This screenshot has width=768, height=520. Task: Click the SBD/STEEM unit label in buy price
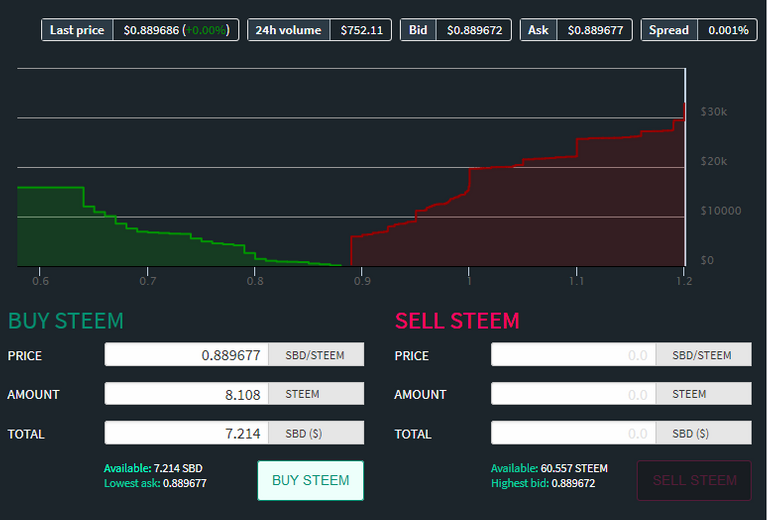tap(315, 355)
